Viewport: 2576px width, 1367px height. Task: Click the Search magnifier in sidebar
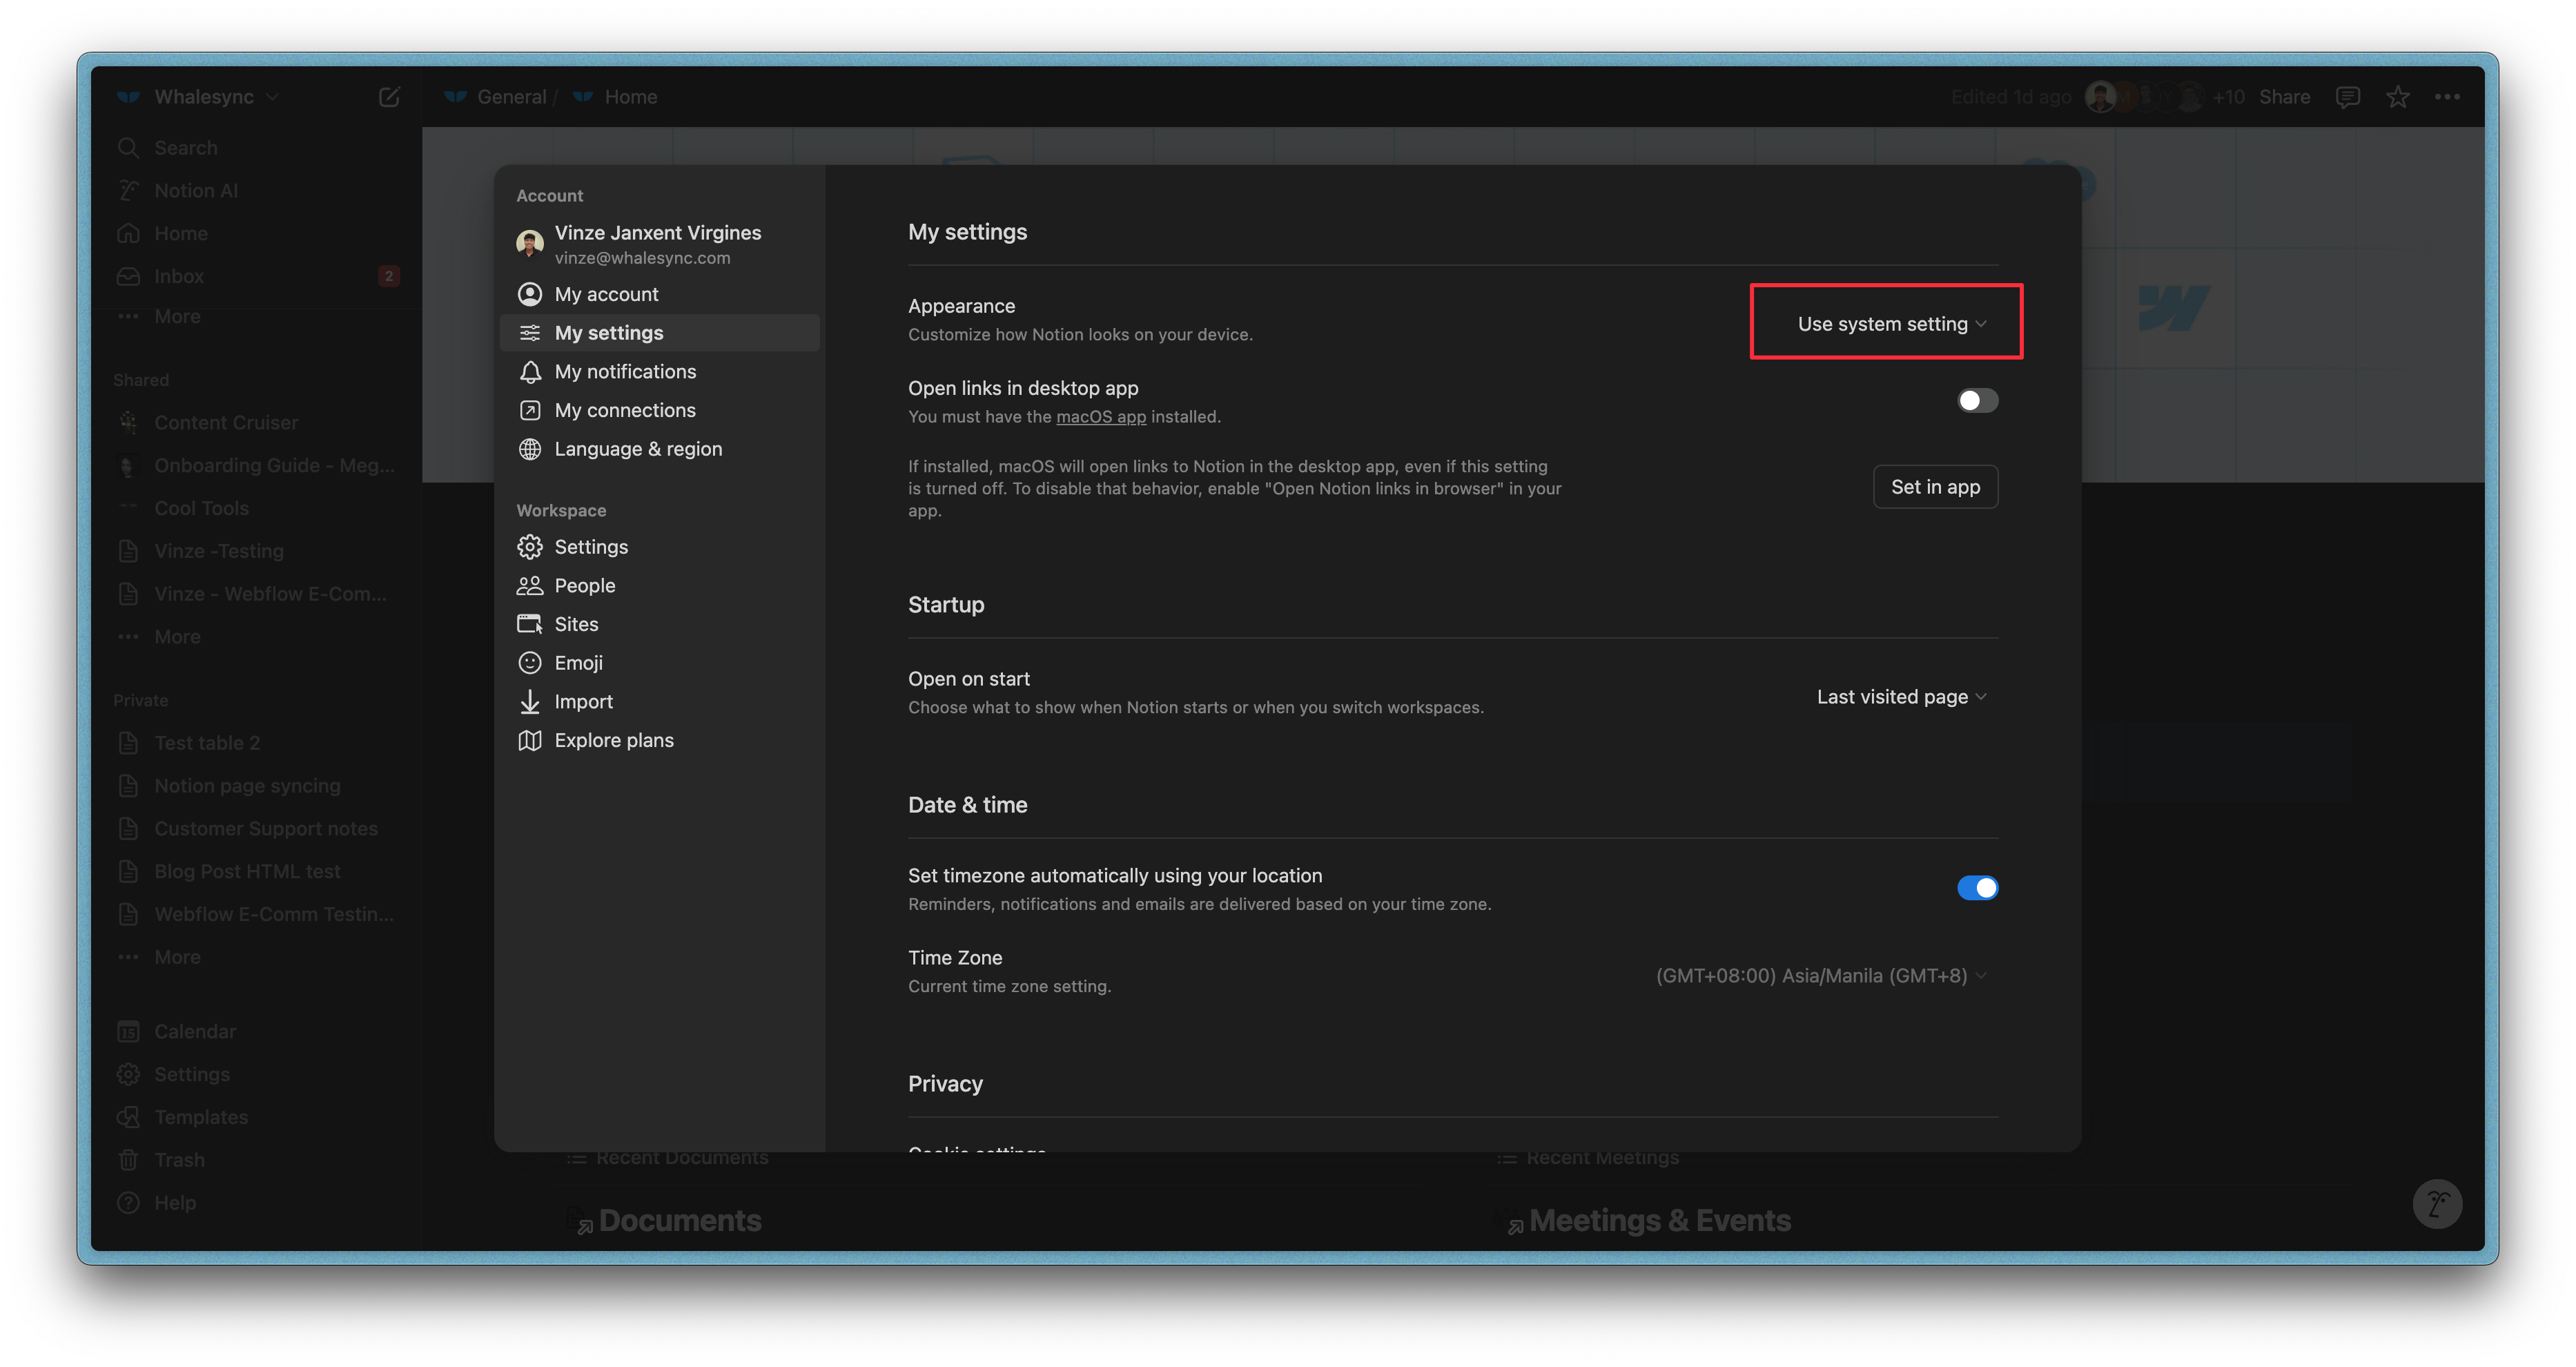(129, 148)
